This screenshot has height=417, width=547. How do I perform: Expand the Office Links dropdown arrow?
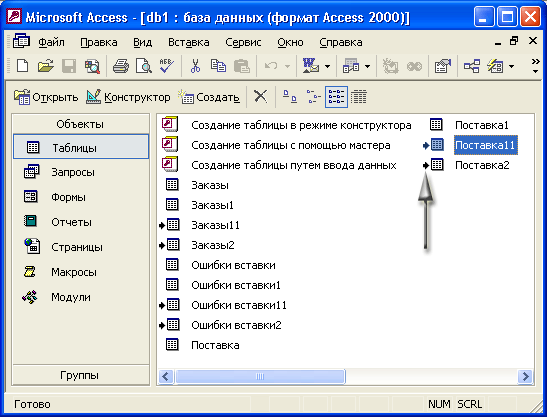(x=327, y=66)
